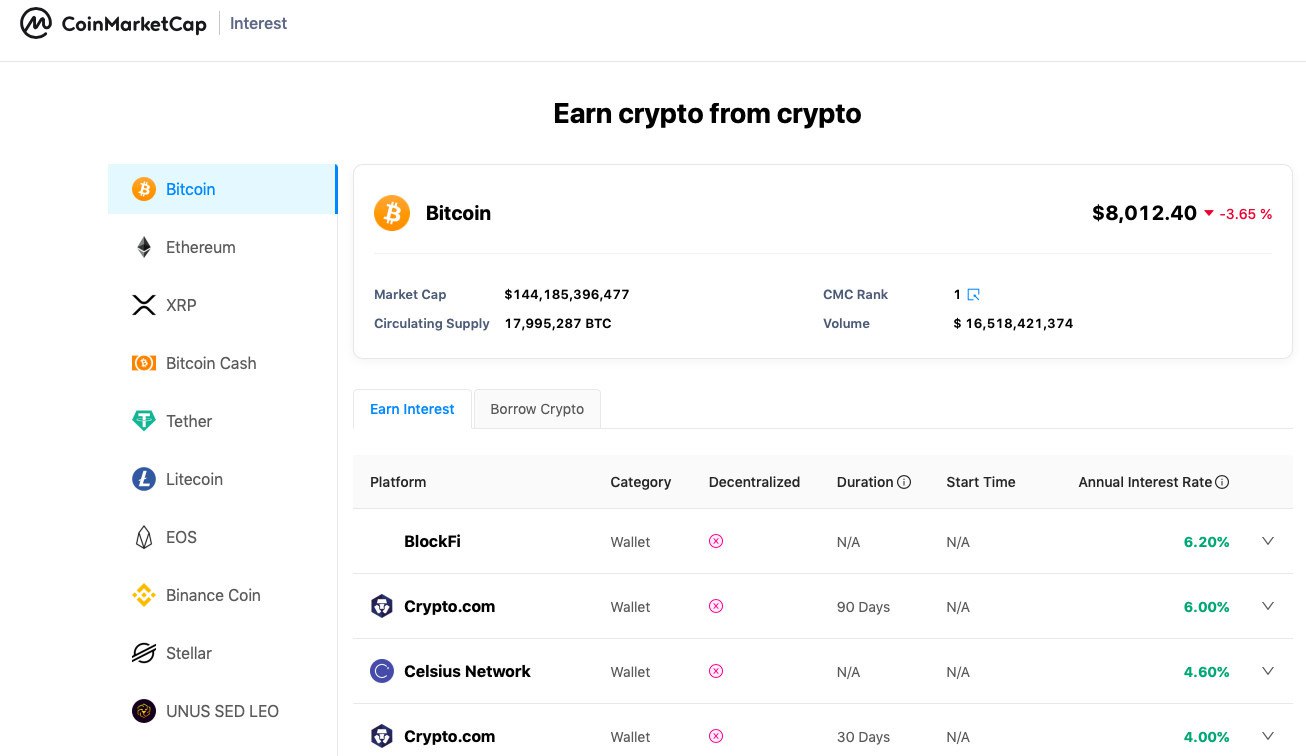
Task: Expand the Celsius Network row
Action: (1268, 671)
